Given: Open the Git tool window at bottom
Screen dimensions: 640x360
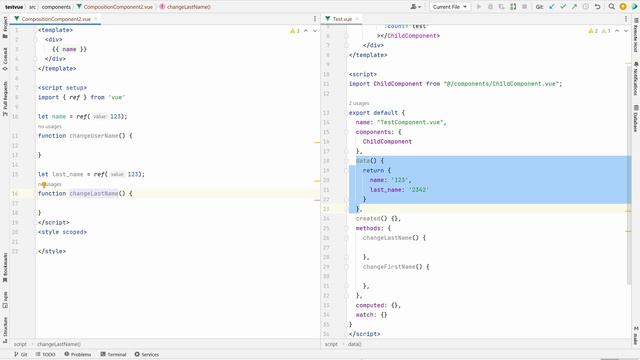Looking at the screenshot, I should pos(20,354).
